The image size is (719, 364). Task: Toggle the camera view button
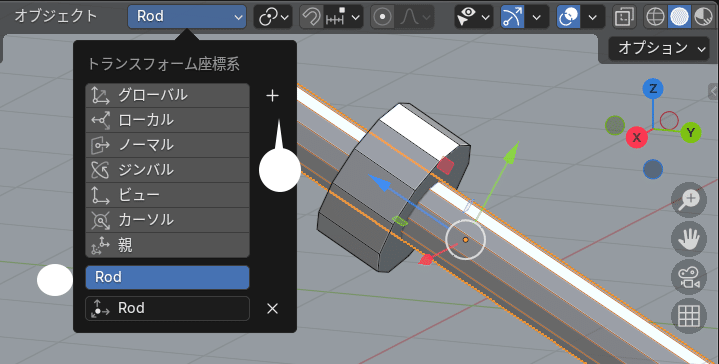click(x=689, y=277)
